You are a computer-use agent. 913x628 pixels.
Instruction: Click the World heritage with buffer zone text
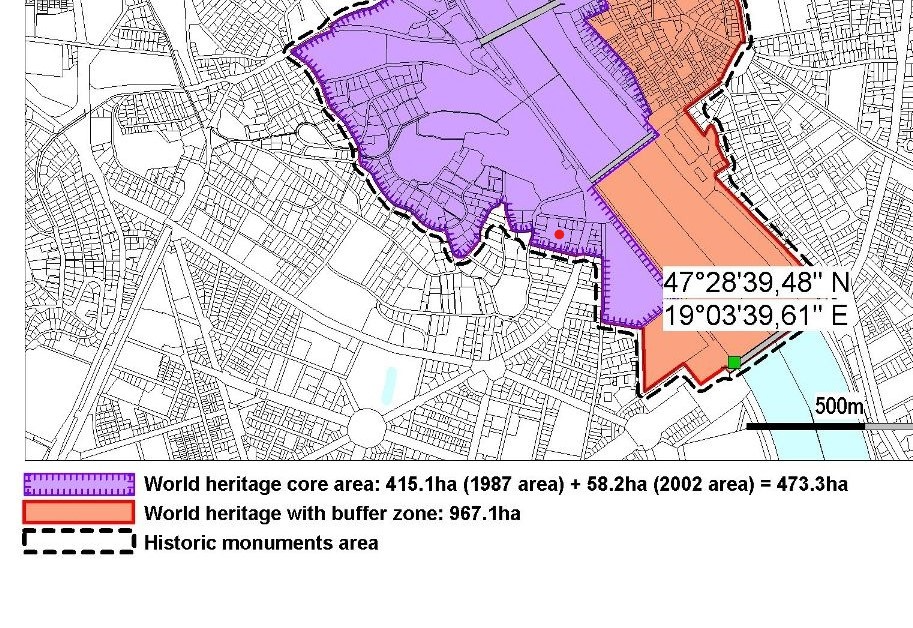pyautogui.click(x=332, y=513)
